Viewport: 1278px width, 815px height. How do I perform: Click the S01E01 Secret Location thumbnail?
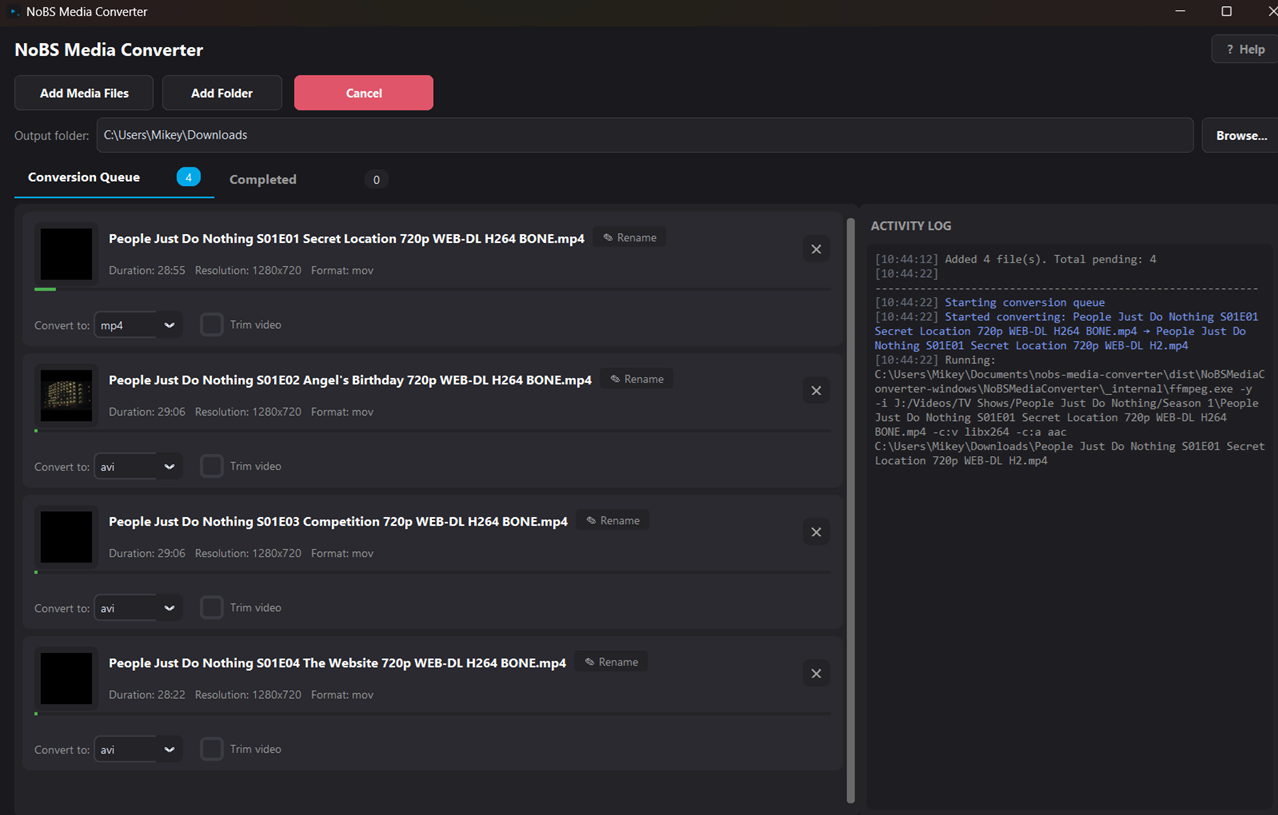click(x=66, y=254)
